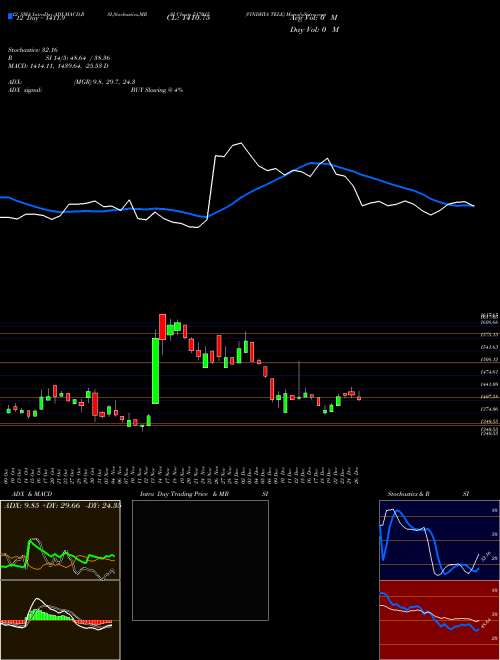Click the 1474.51 price level label
This screenshot has height=660, width=500.
[x=489, y=372]
